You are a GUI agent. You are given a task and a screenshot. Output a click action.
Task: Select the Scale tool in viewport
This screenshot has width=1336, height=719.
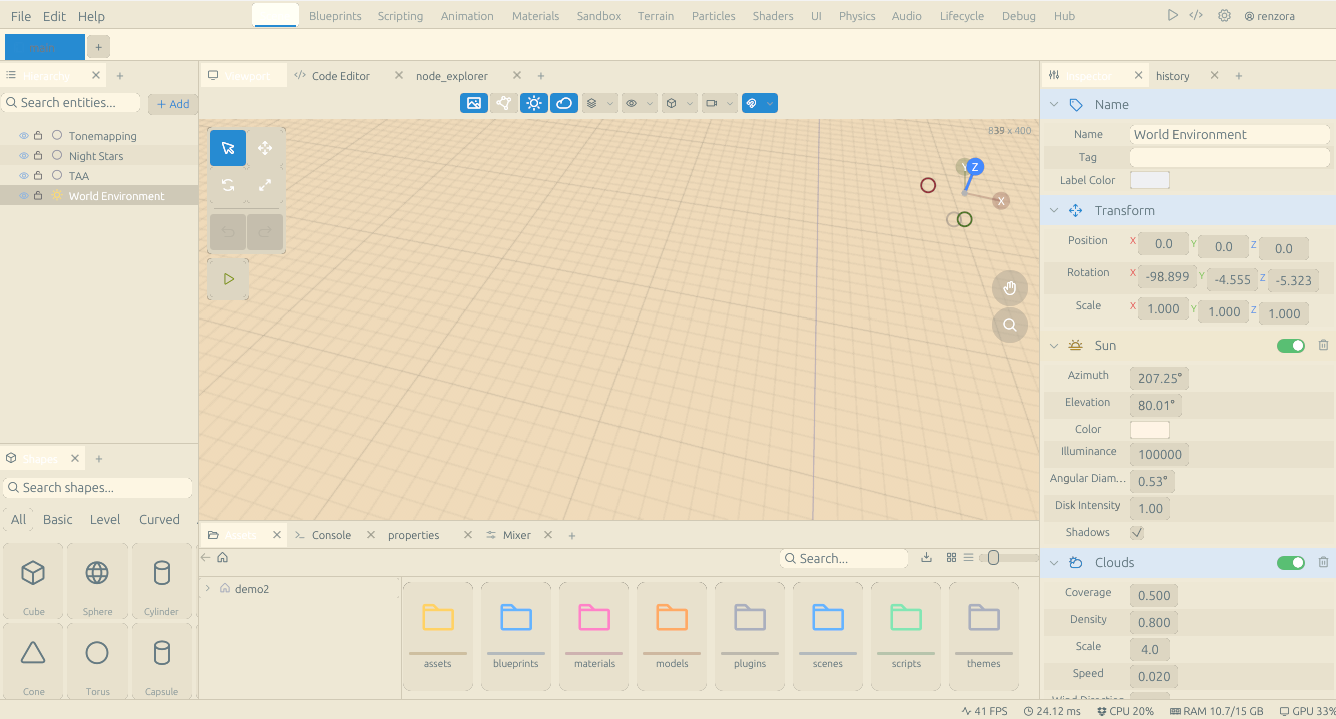[265, 185]
